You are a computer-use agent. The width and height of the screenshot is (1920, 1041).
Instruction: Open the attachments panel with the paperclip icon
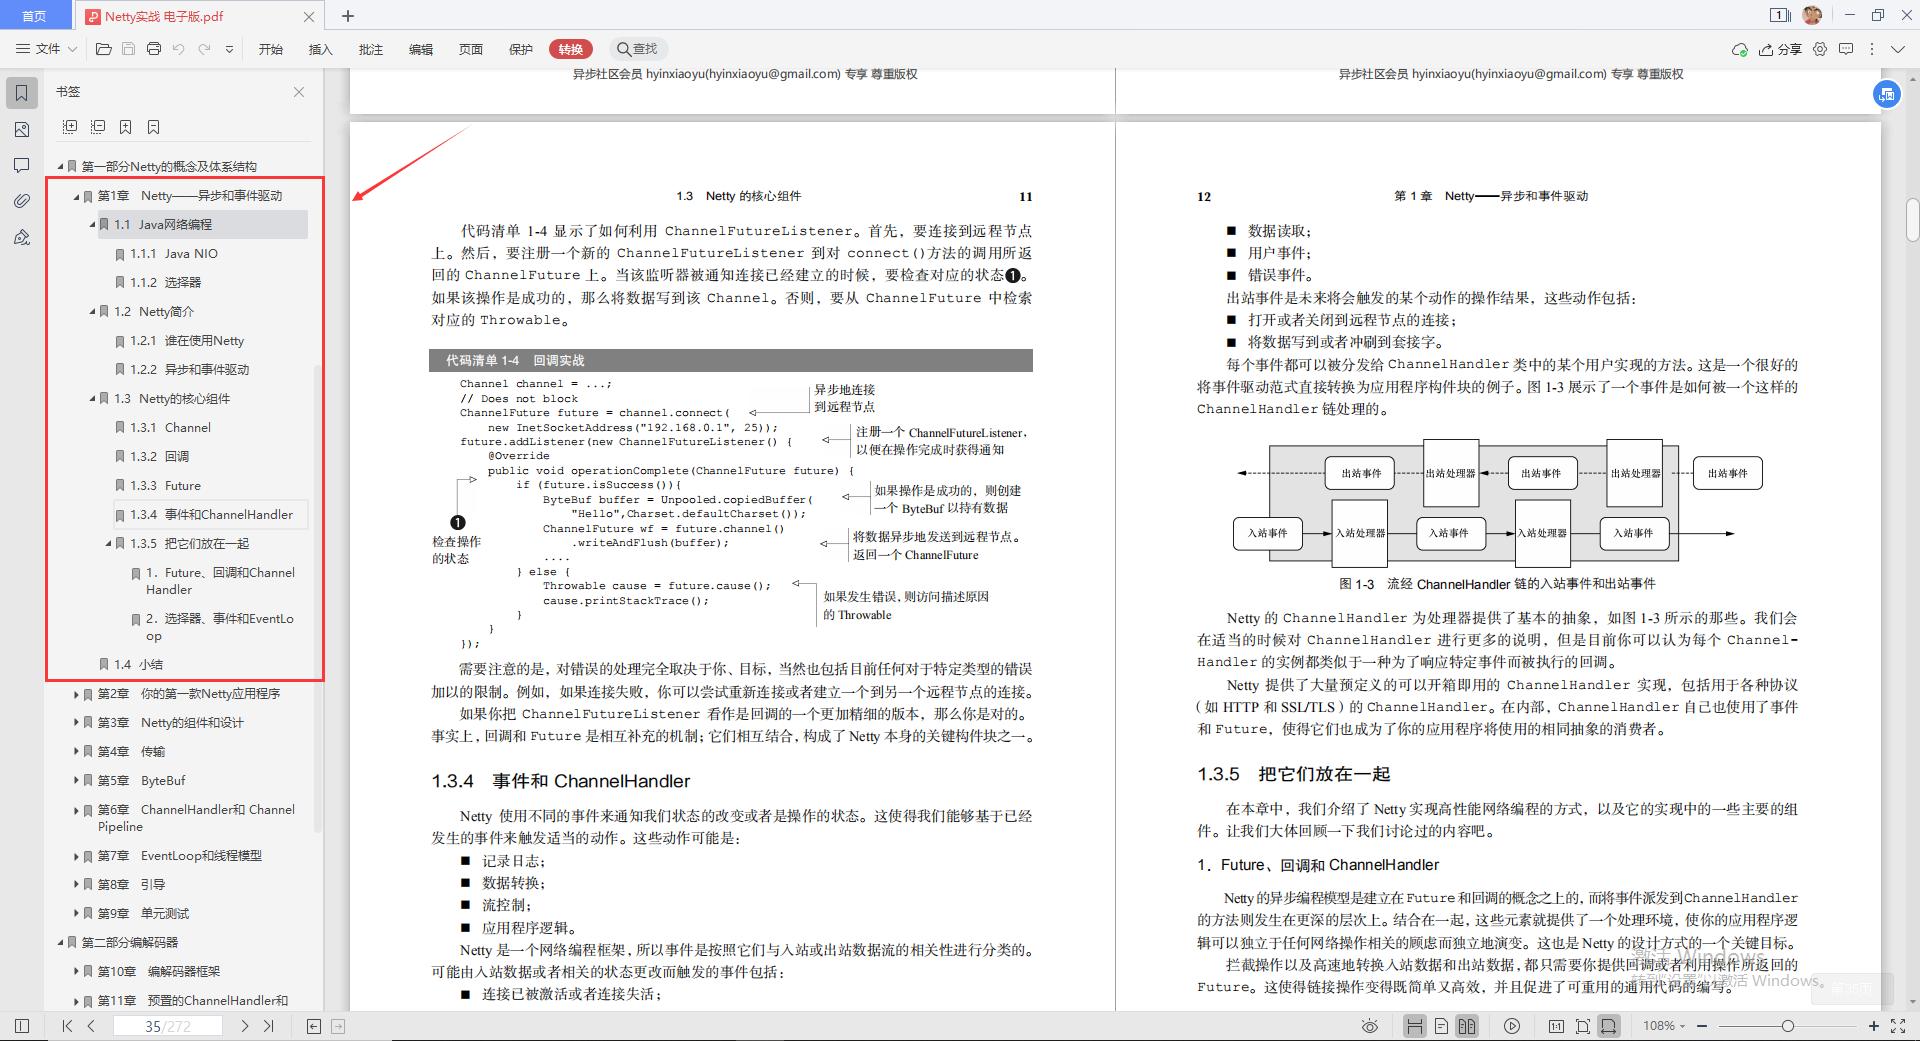[x=21, y=200]
